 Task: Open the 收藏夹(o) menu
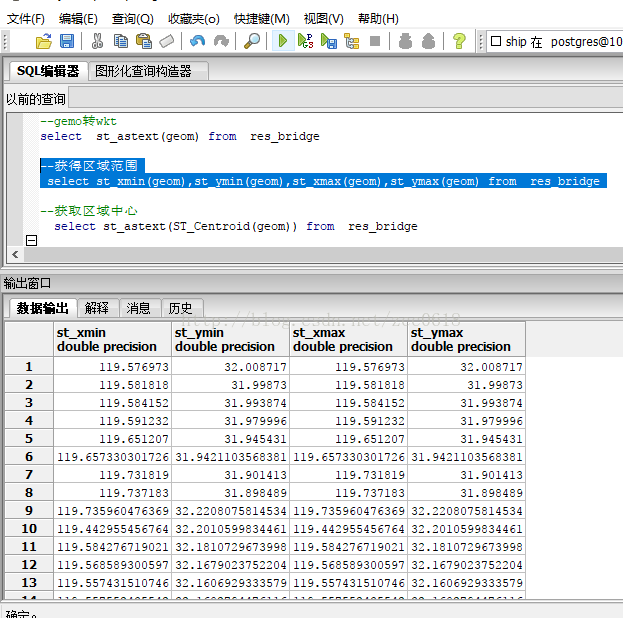coord(193,19)
